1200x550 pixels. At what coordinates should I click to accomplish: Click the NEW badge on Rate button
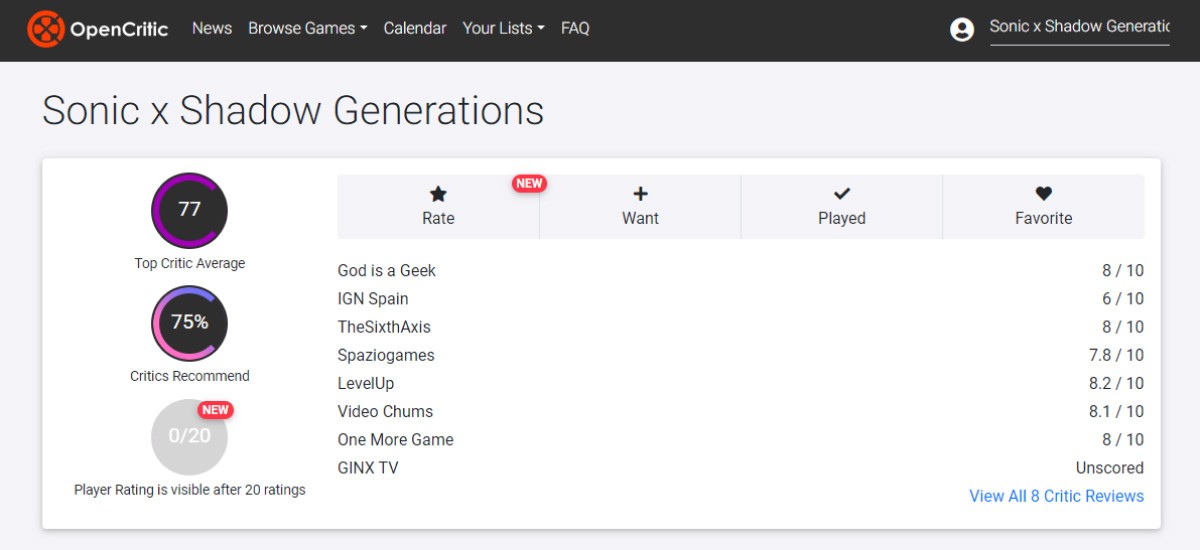click(x=529, y=183)
